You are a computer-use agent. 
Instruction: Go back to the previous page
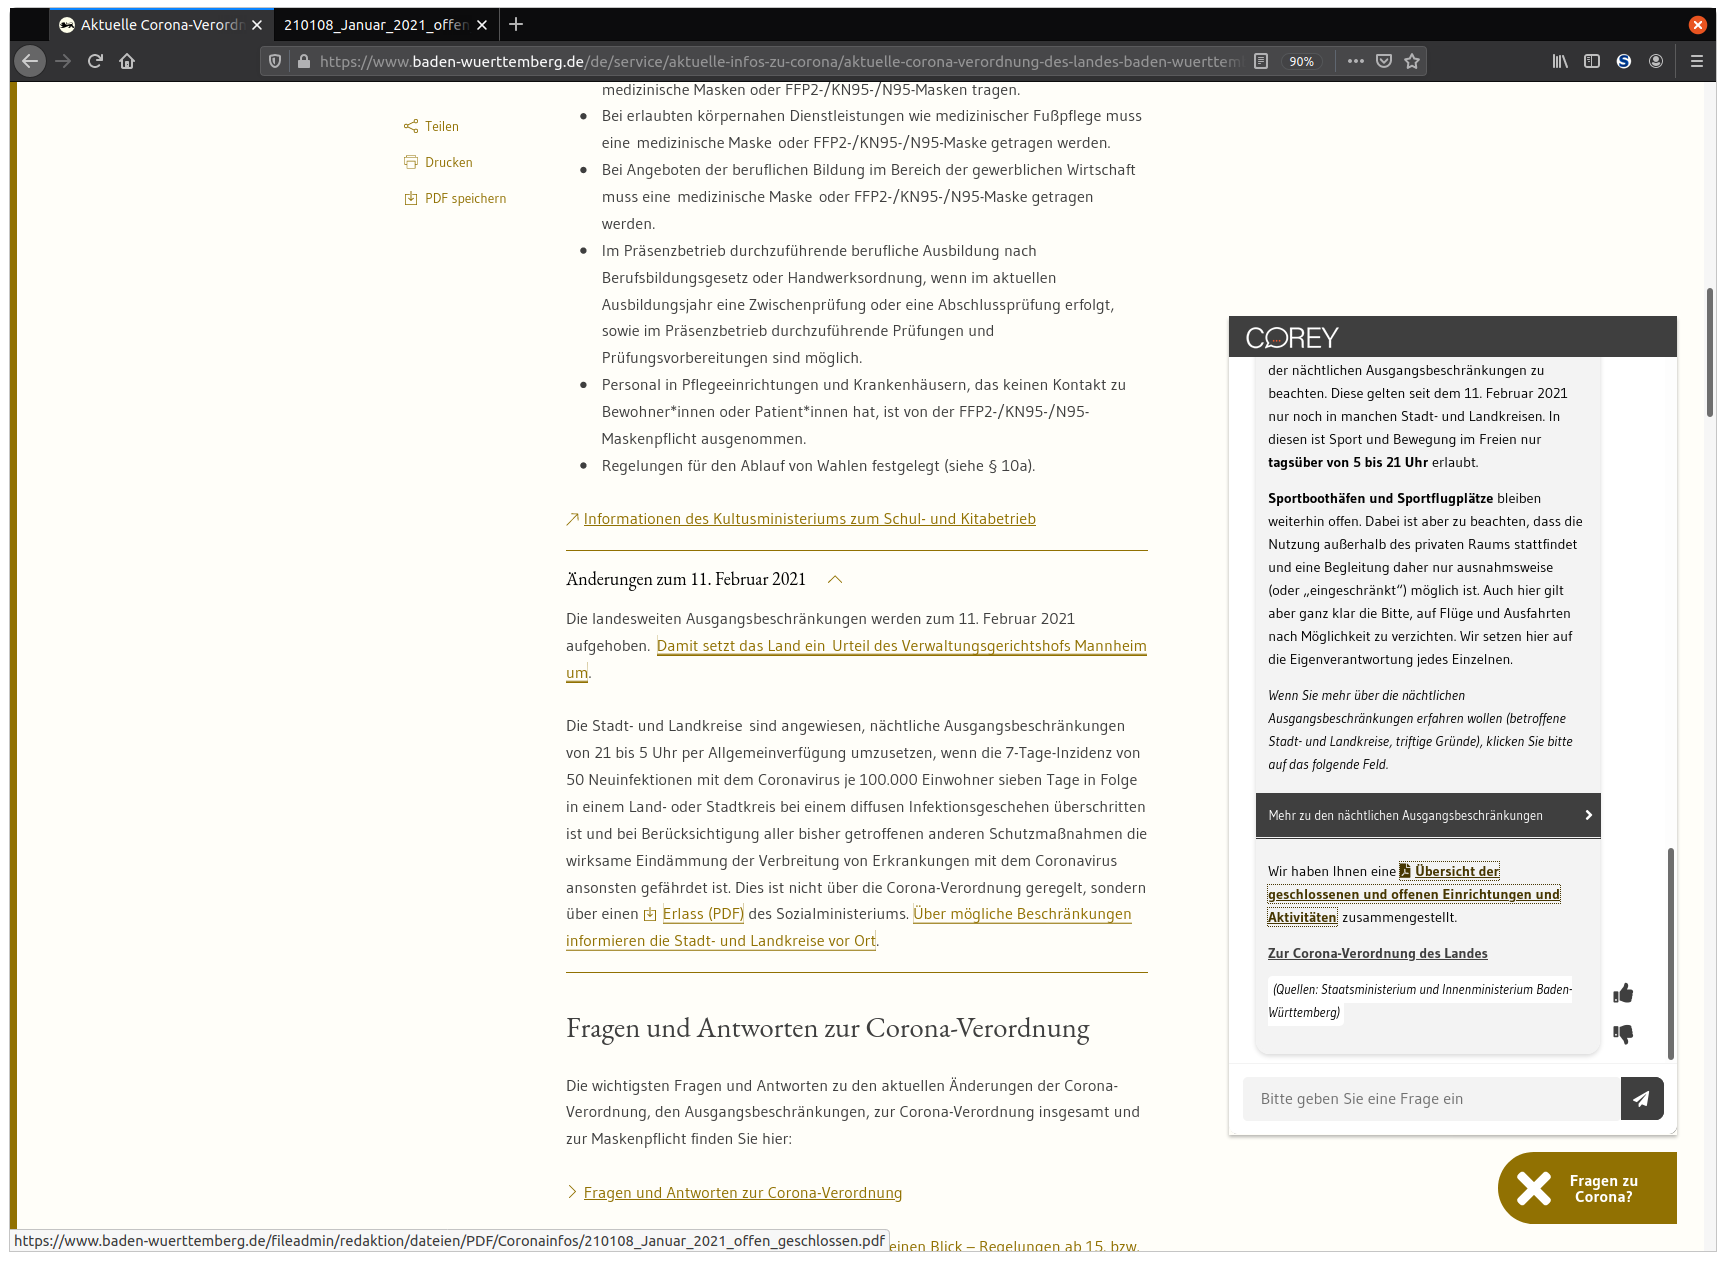coord(30,61)
